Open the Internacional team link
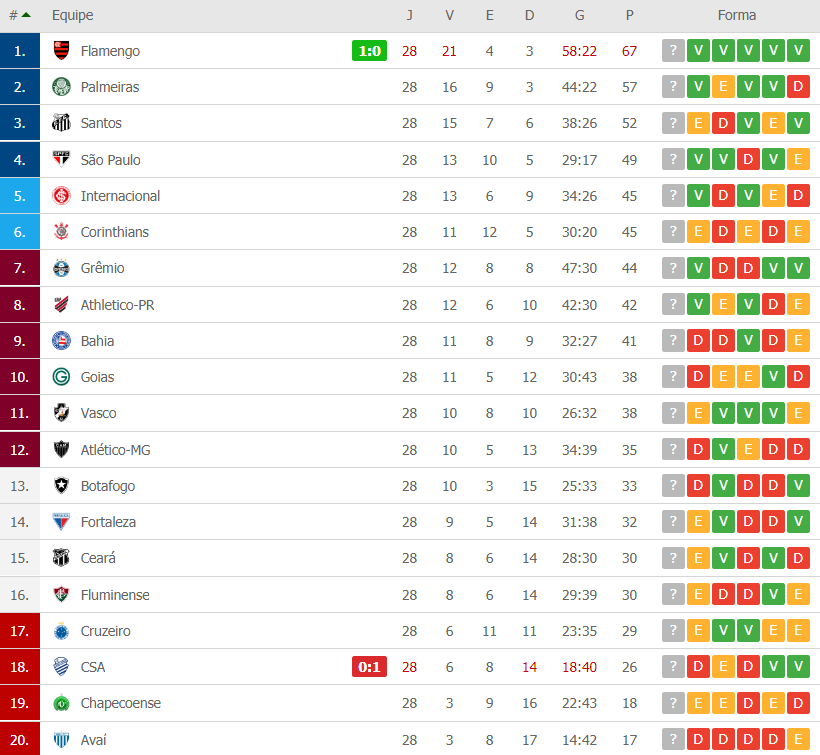Screen dimensions: 820x755 [x=120, y=196]
